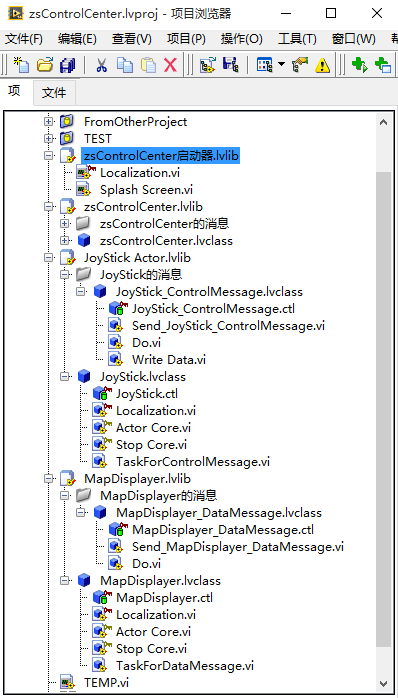
Task: Collapse the MapDisplayer.lvclass node
Action: [65, 580]
